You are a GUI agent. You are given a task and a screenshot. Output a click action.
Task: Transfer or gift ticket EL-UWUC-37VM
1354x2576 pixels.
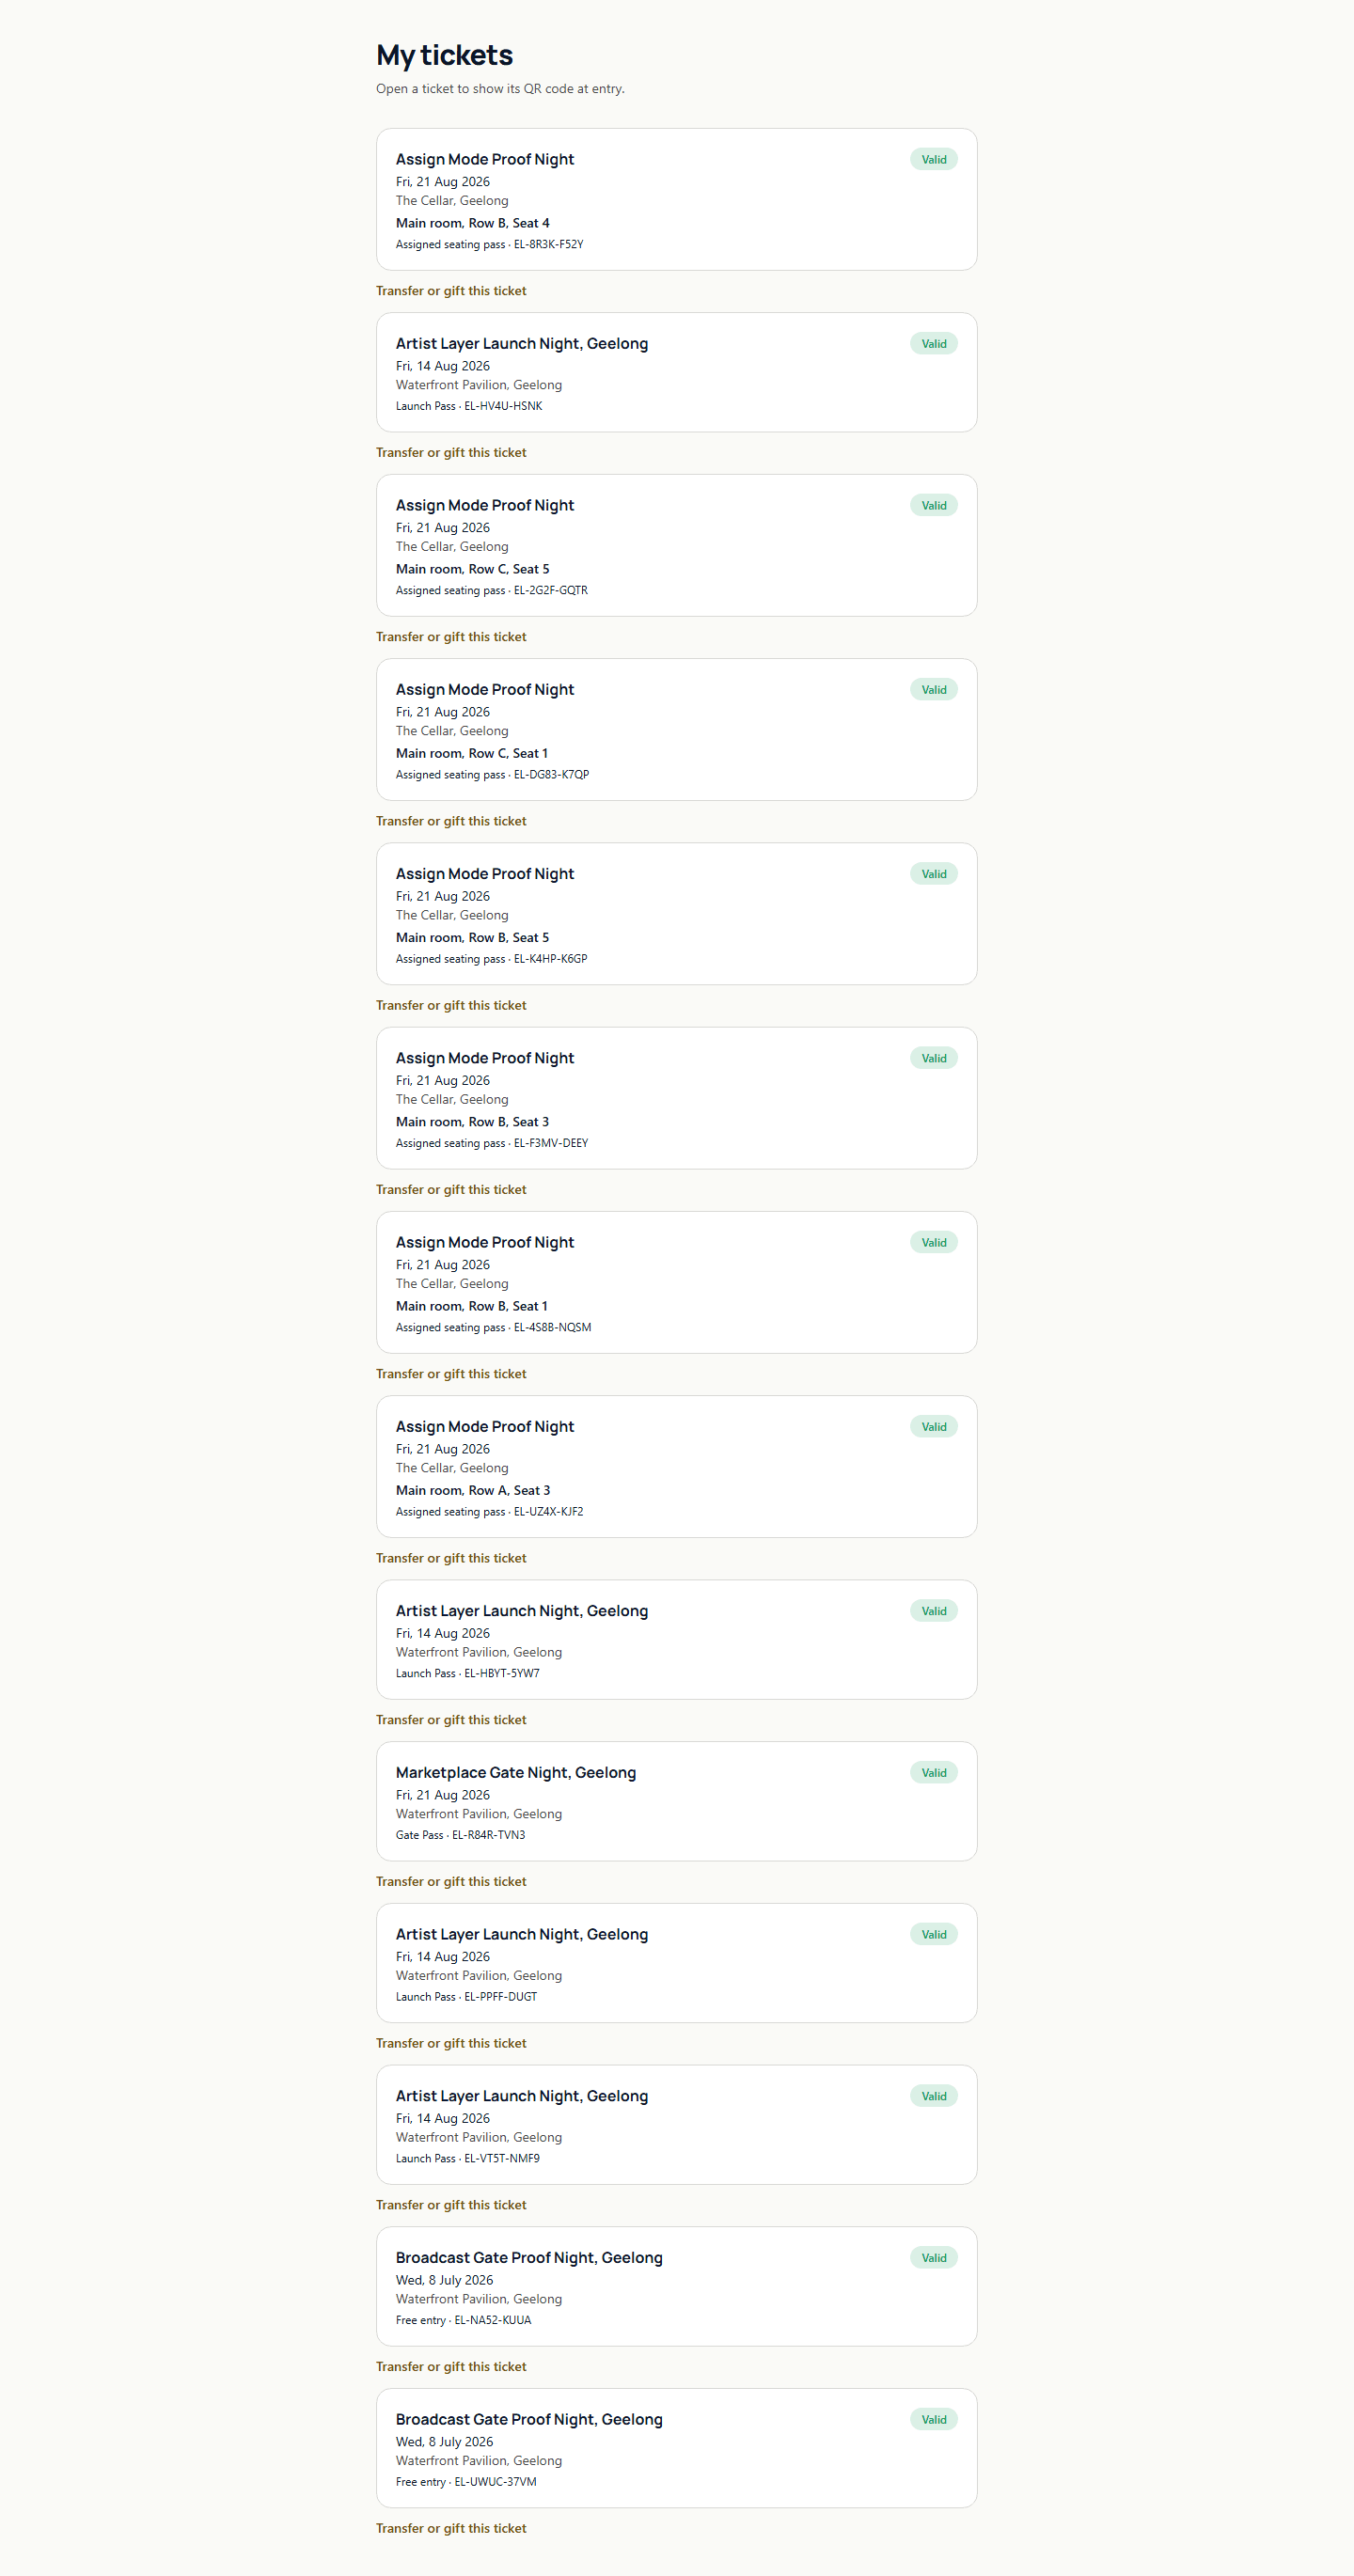[x=451, y=2528]
